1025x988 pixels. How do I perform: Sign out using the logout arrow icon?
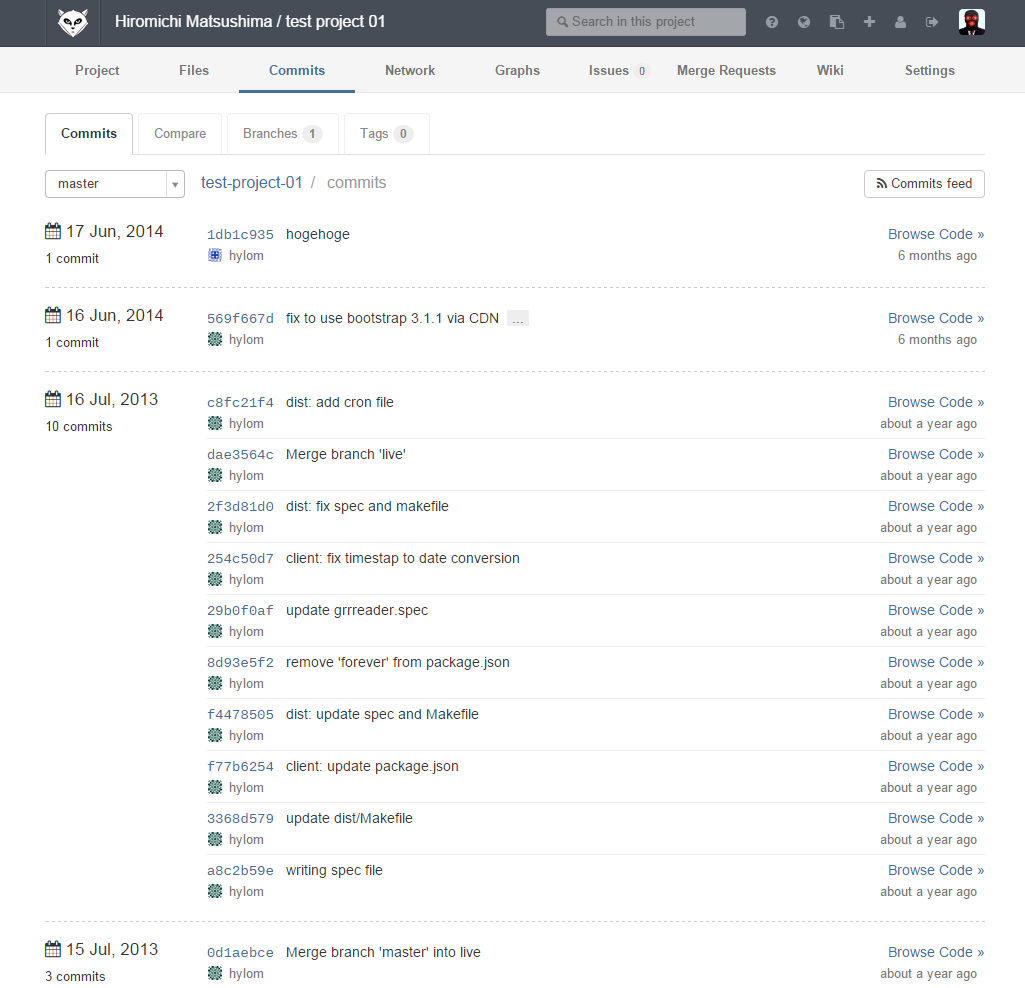click(932, 22)
